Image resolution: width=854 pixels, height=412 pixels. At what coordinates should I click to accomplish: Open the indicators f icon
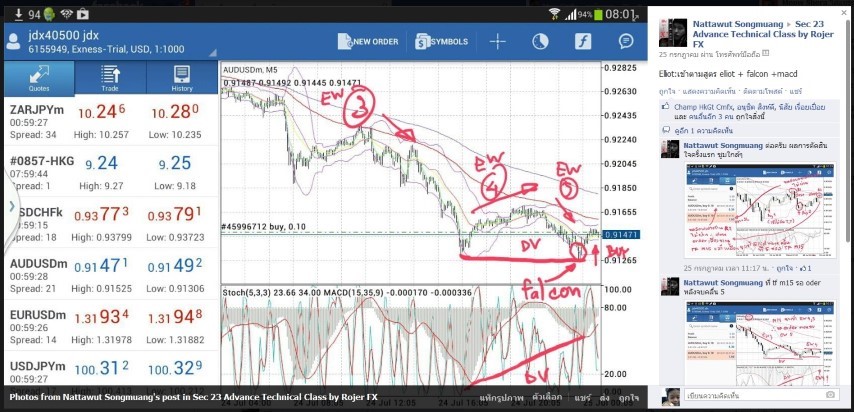coord(583,41)
